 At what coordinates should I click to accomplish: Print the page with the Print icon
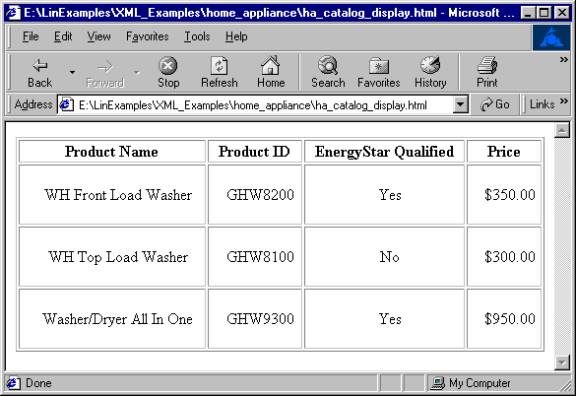click(487, 66)
